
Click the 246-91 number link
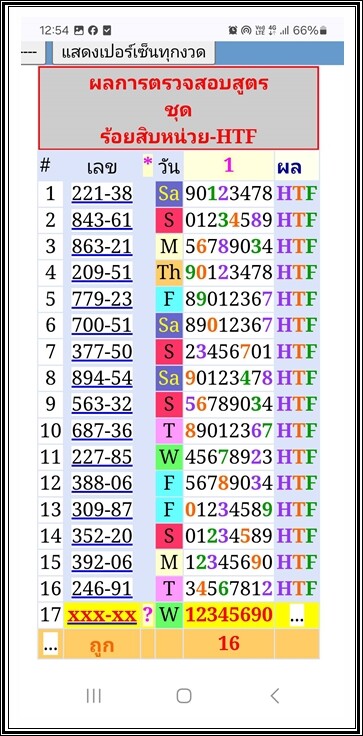click(x=102, y=589)
